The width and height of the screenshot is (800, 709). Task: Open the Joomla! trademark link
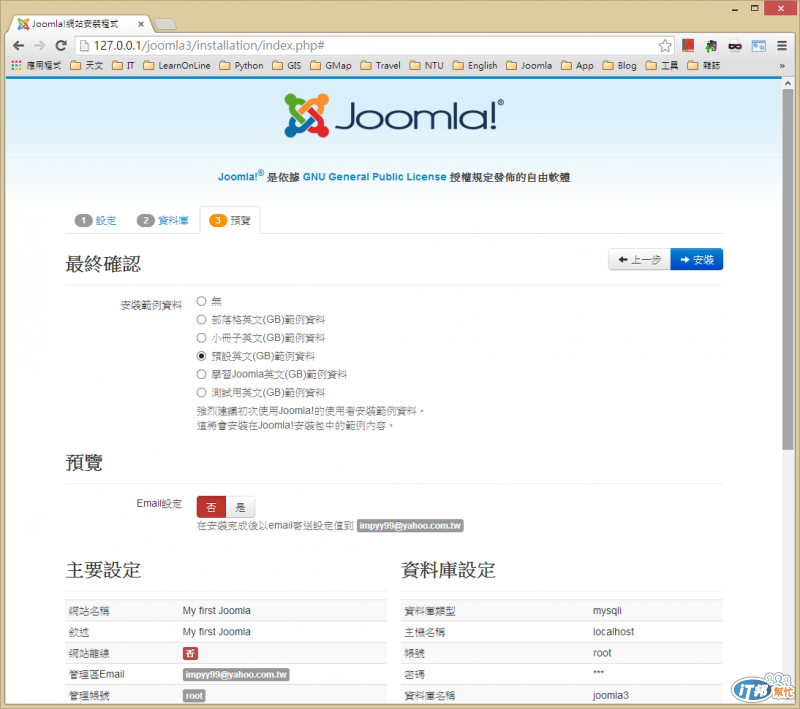[x=241, y=176]
